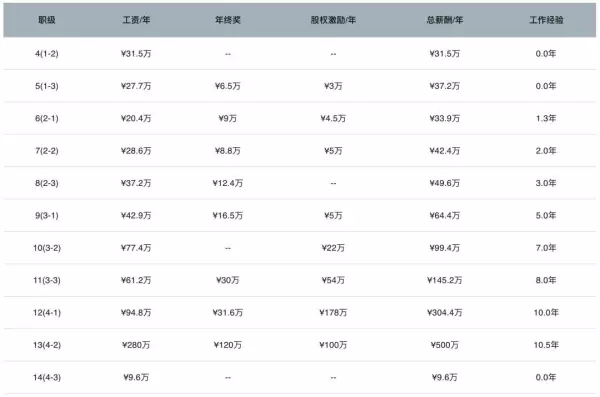Click year-end bonus ¥30万

point(228,280)
